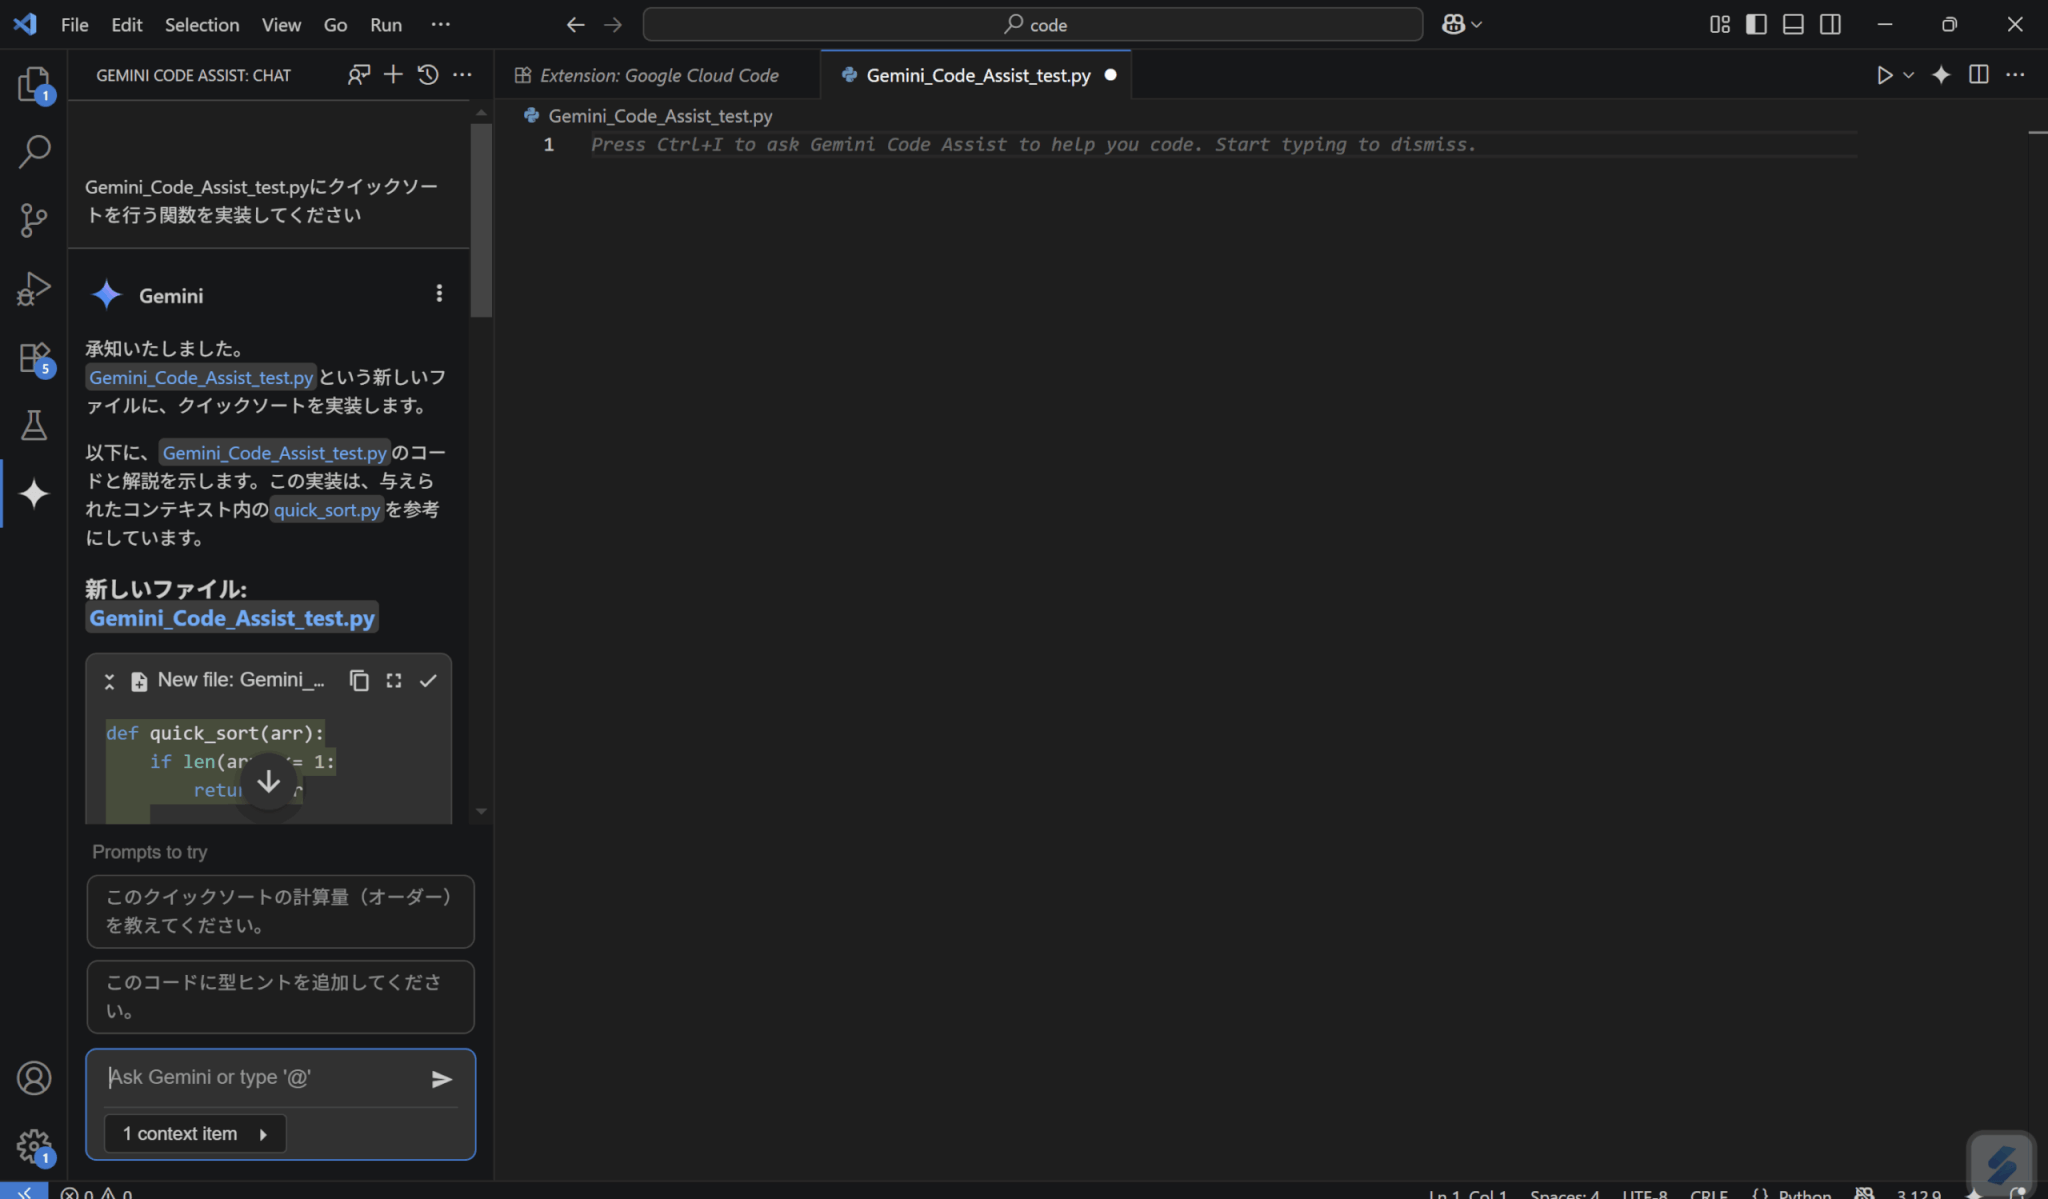This screenshot has width=2048, height=1199.
Task: Select the Gemini_Code_Assist_test.py editor tab
Action: pyautogui.click(x=978, y=75)
